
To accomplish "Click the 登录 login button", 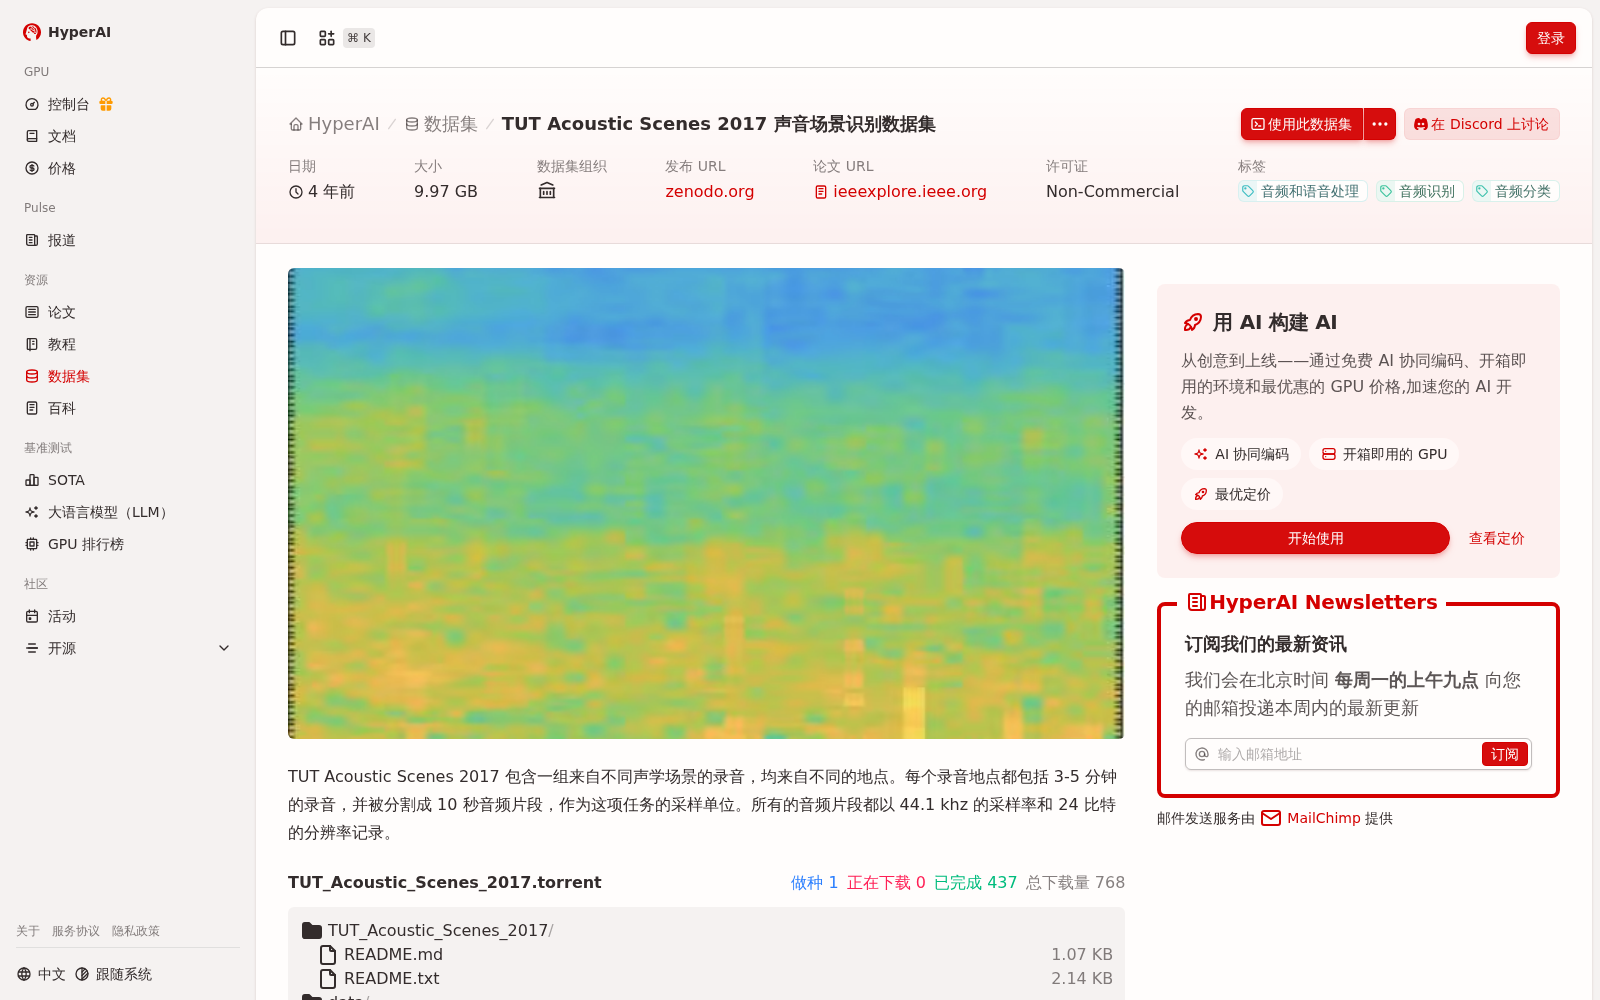I will 1550,38.
